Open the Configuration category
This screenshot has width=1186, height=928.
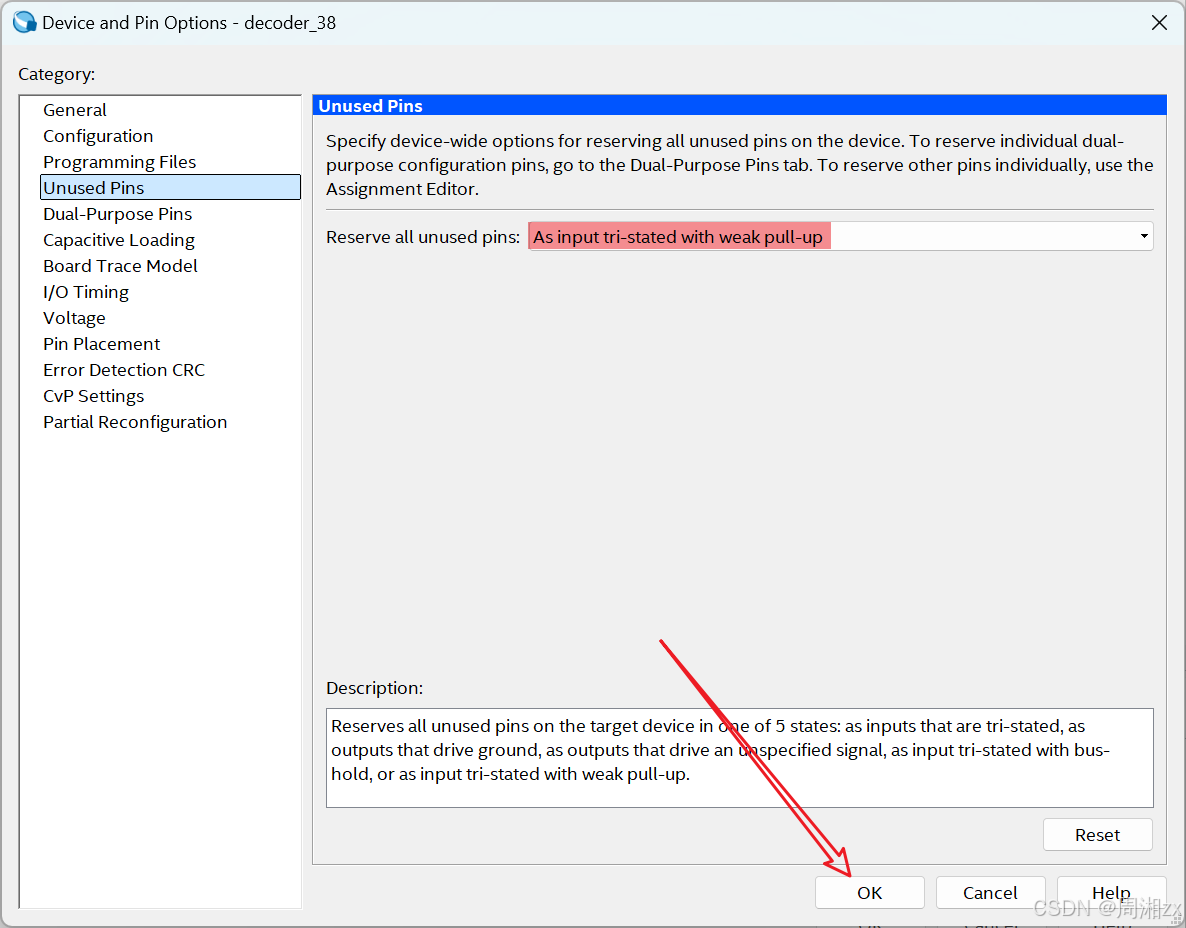click(98, 136)
